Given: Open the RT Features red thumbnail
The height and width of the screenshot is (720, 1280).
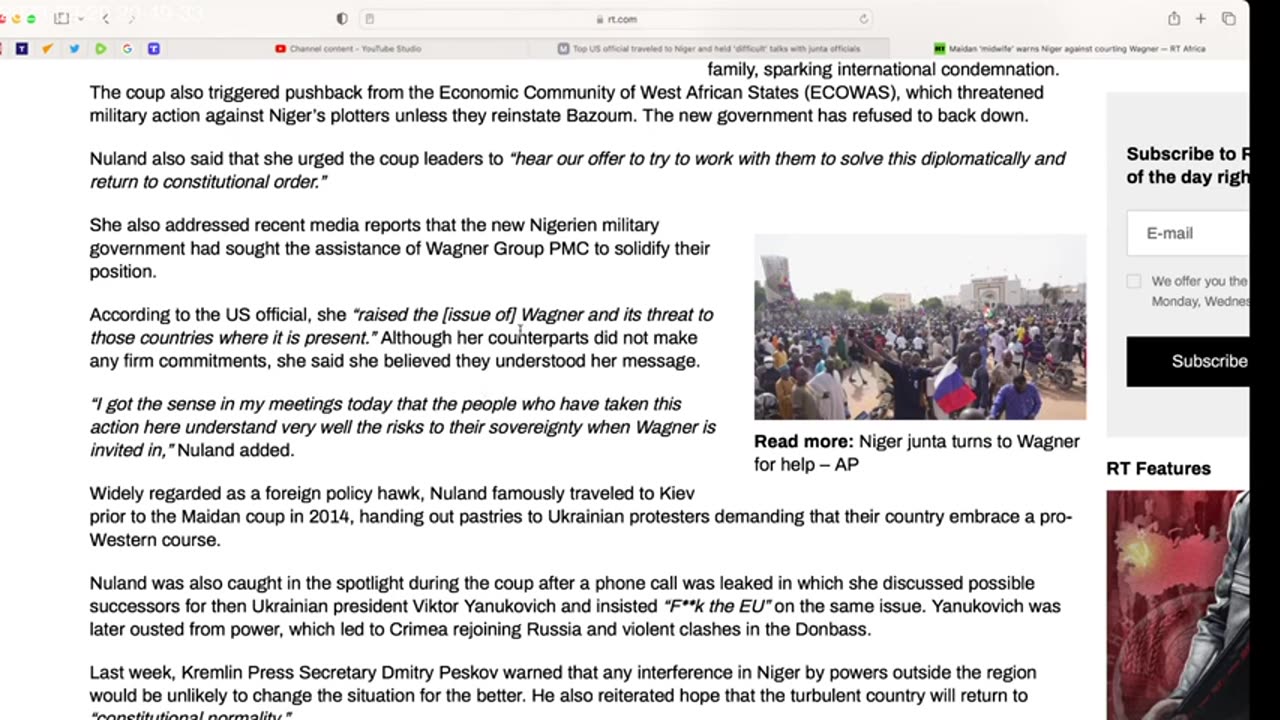Looking at the screenshot, I should [1177, 605].
